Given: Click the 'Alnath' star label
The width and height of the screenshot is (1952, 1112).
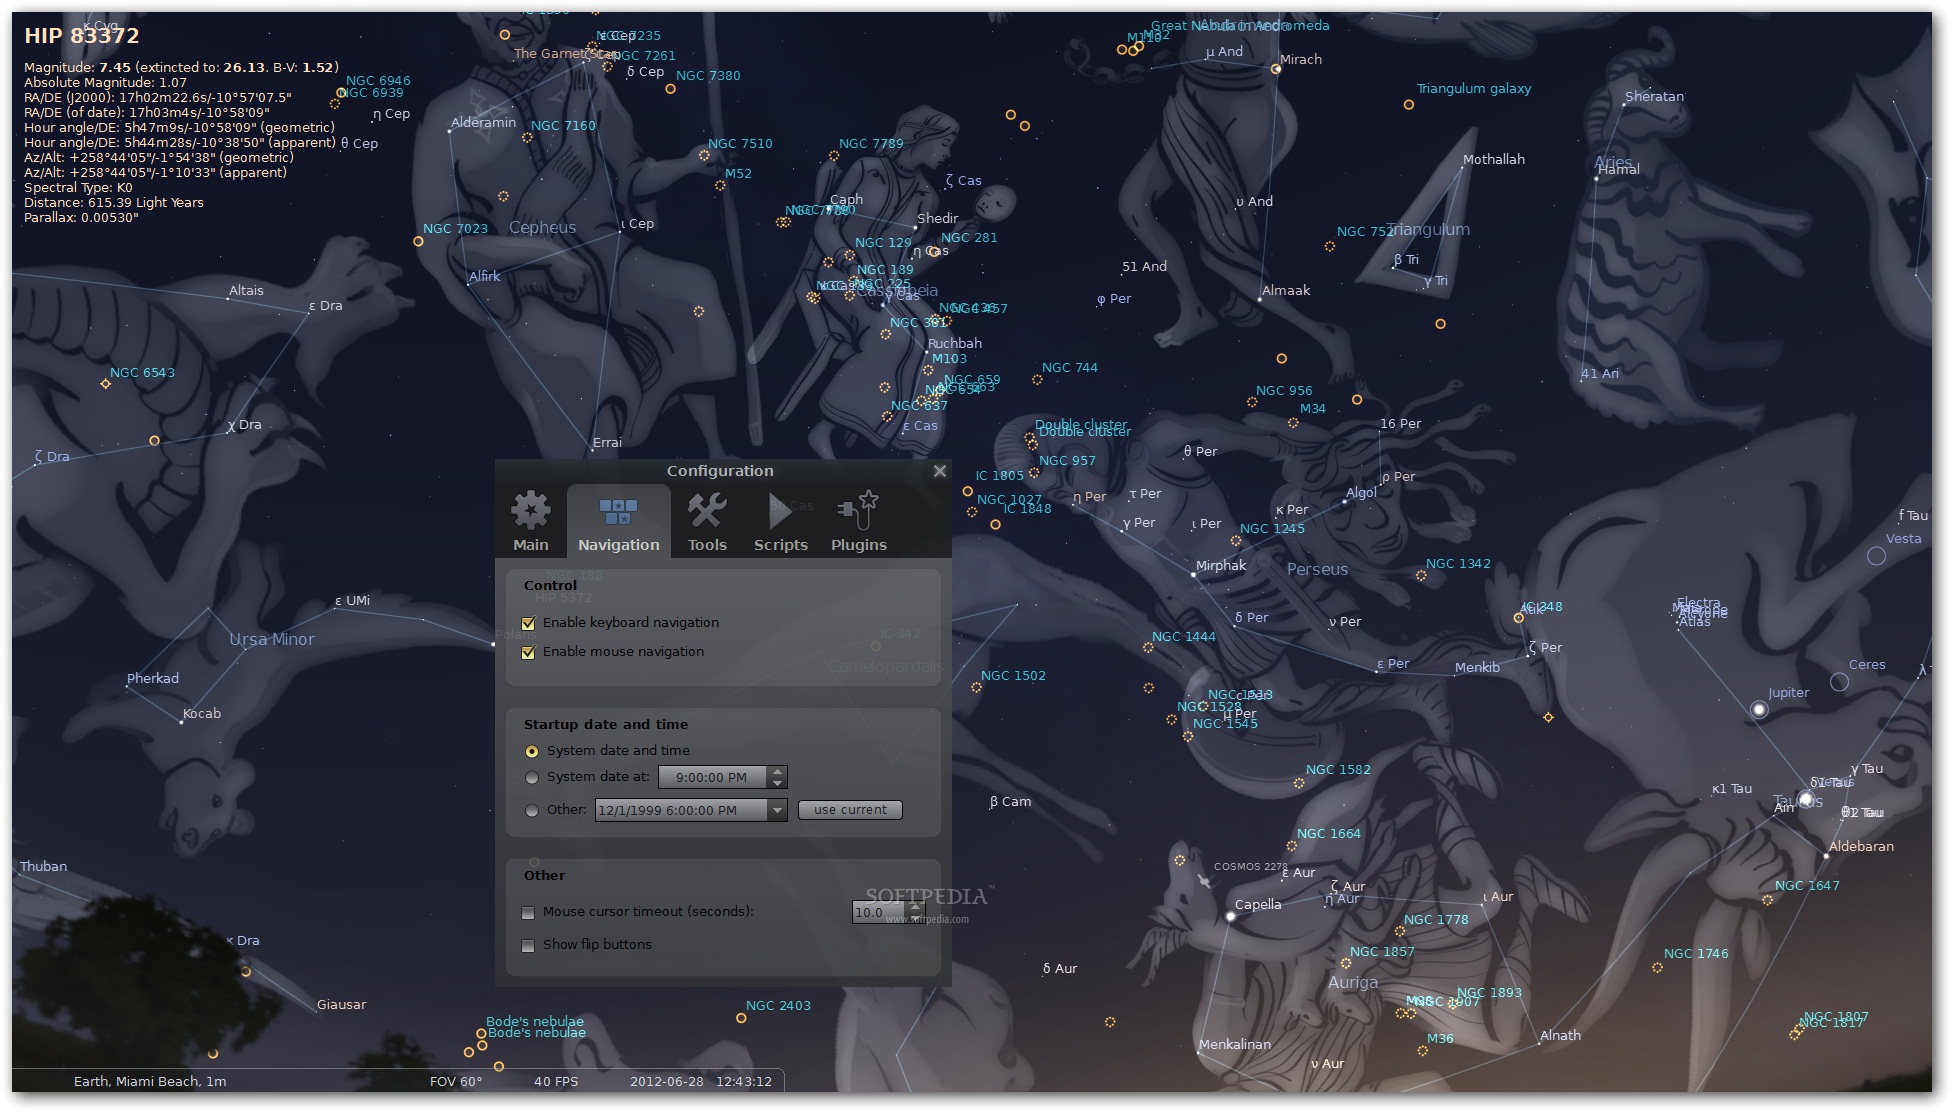Looking at the screenshot, I should (x=1560, y=1035).
